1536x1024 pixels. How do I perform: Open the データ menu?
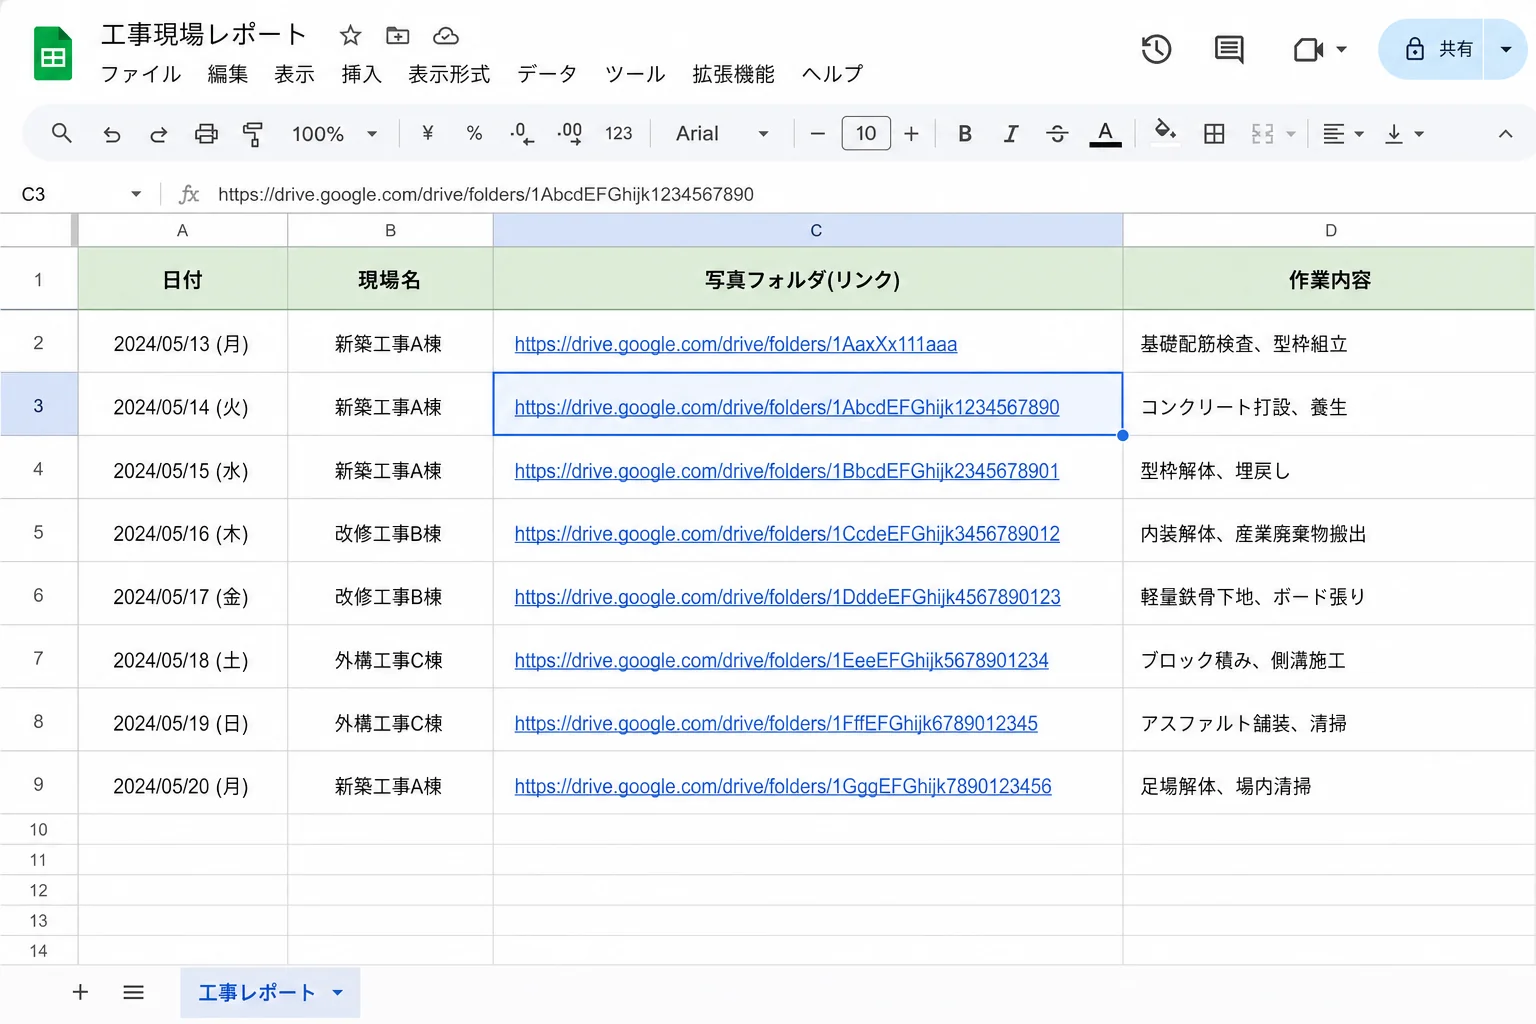click(x=547, y=74)
